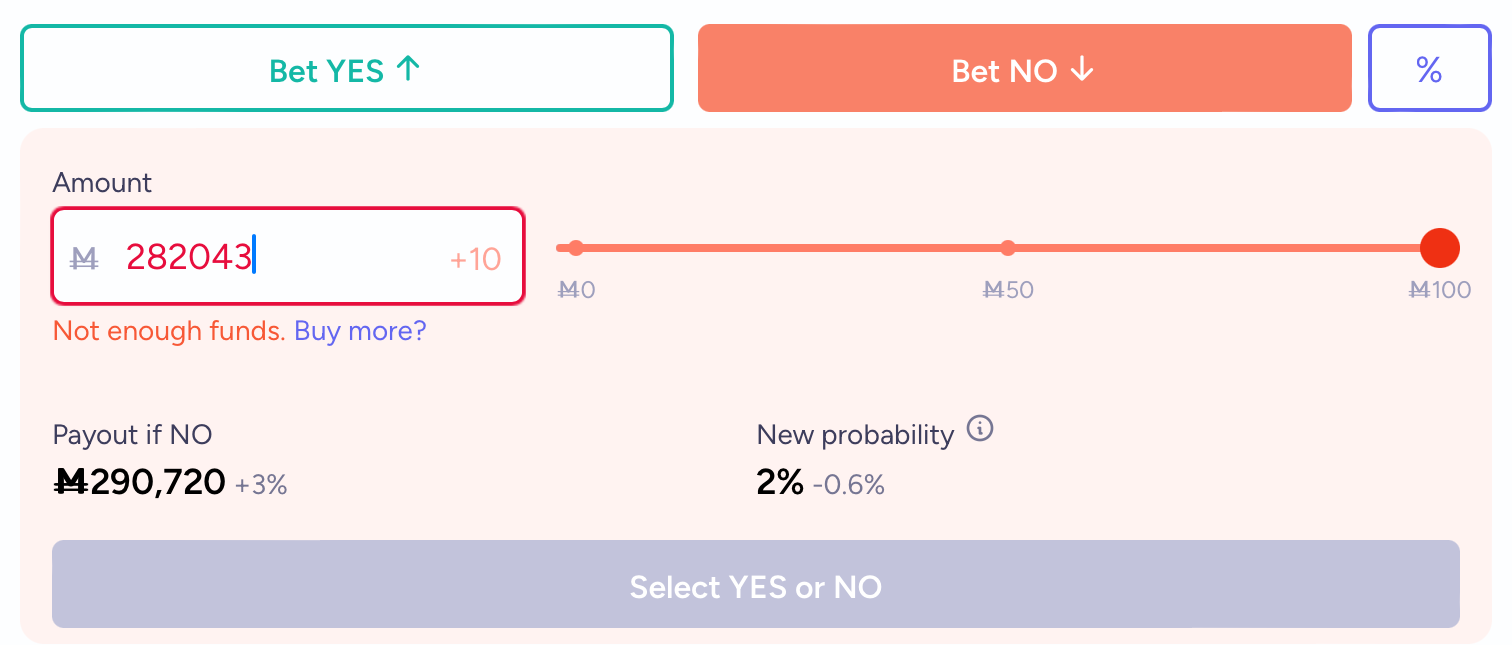The width and height of the screenshot is (1512, 645).
Task: Click the Ṁ100 label under the slider
Action: (1439, 290)
